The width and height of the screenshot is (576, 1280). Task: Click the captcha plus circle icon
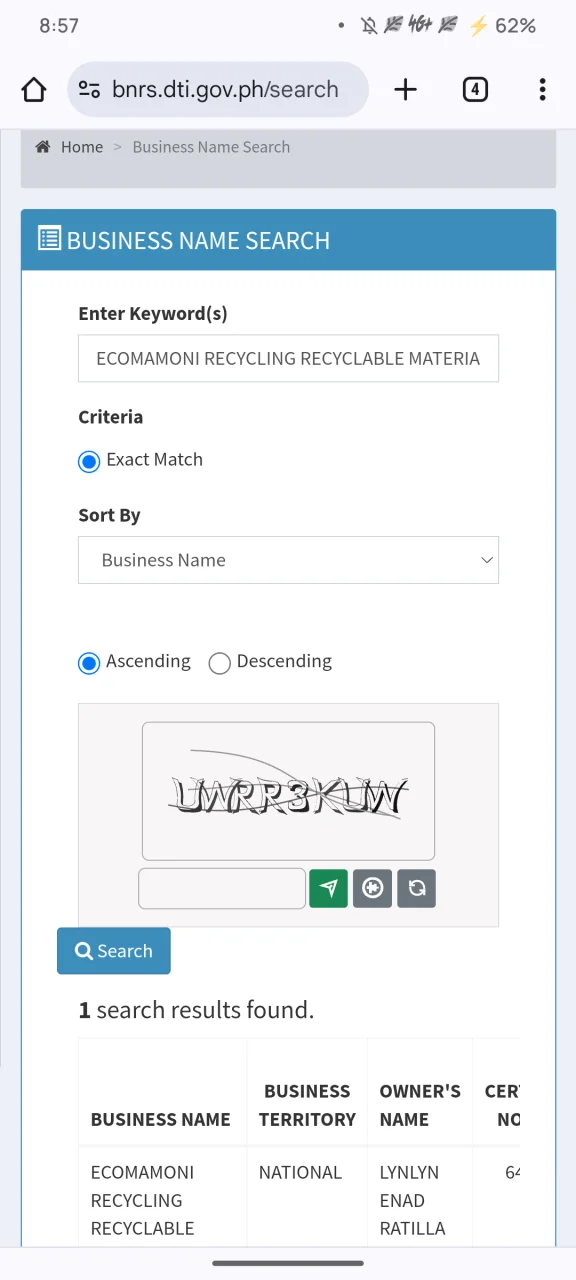(372, 888)
